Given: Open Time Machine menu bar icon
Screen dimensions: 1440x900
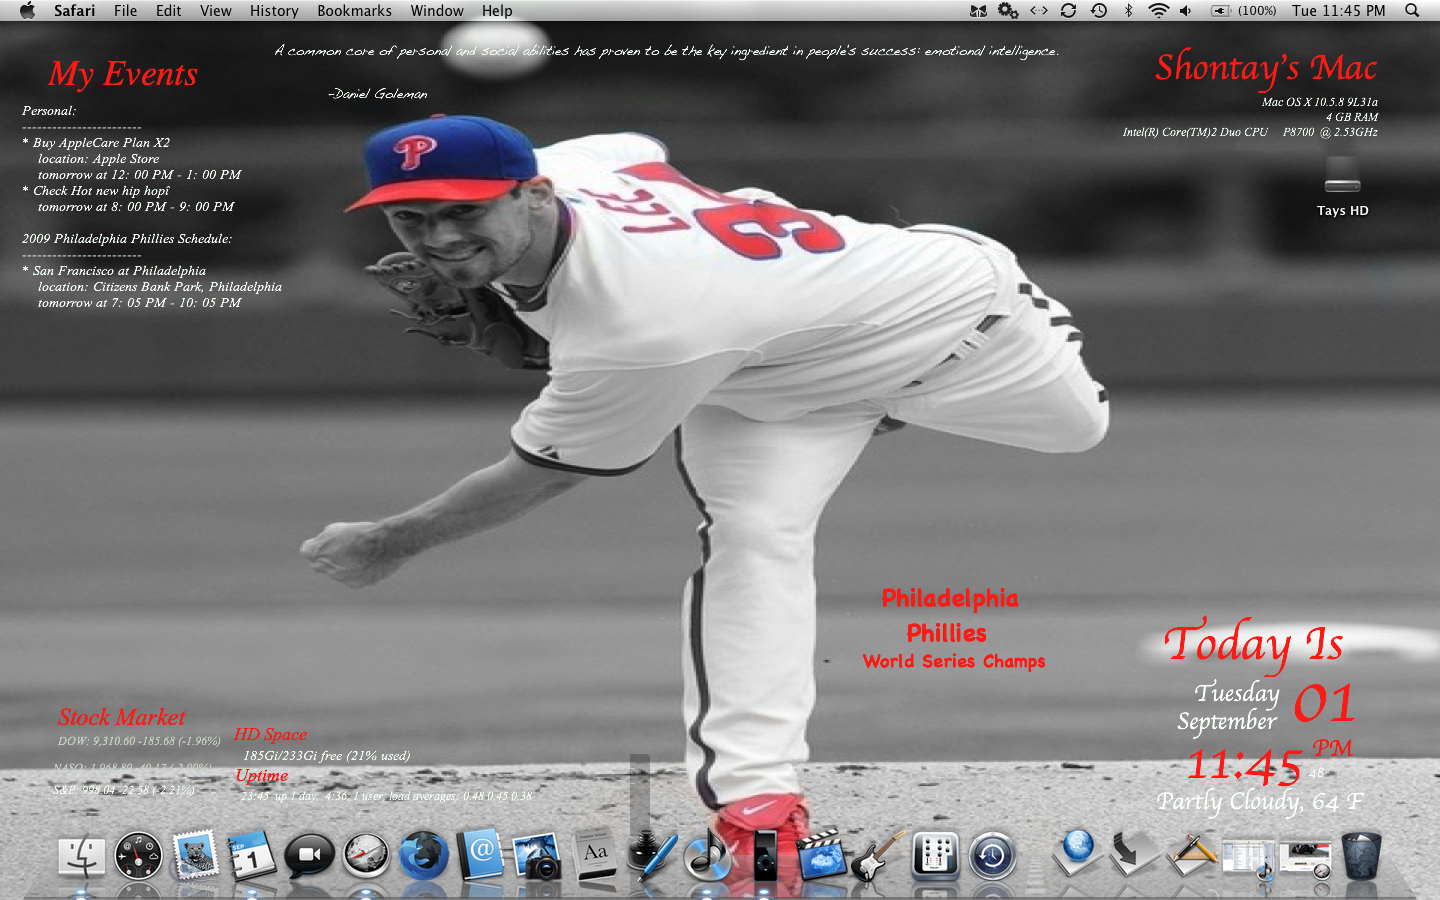Looking at the screenshot, I should point(1098,11).
